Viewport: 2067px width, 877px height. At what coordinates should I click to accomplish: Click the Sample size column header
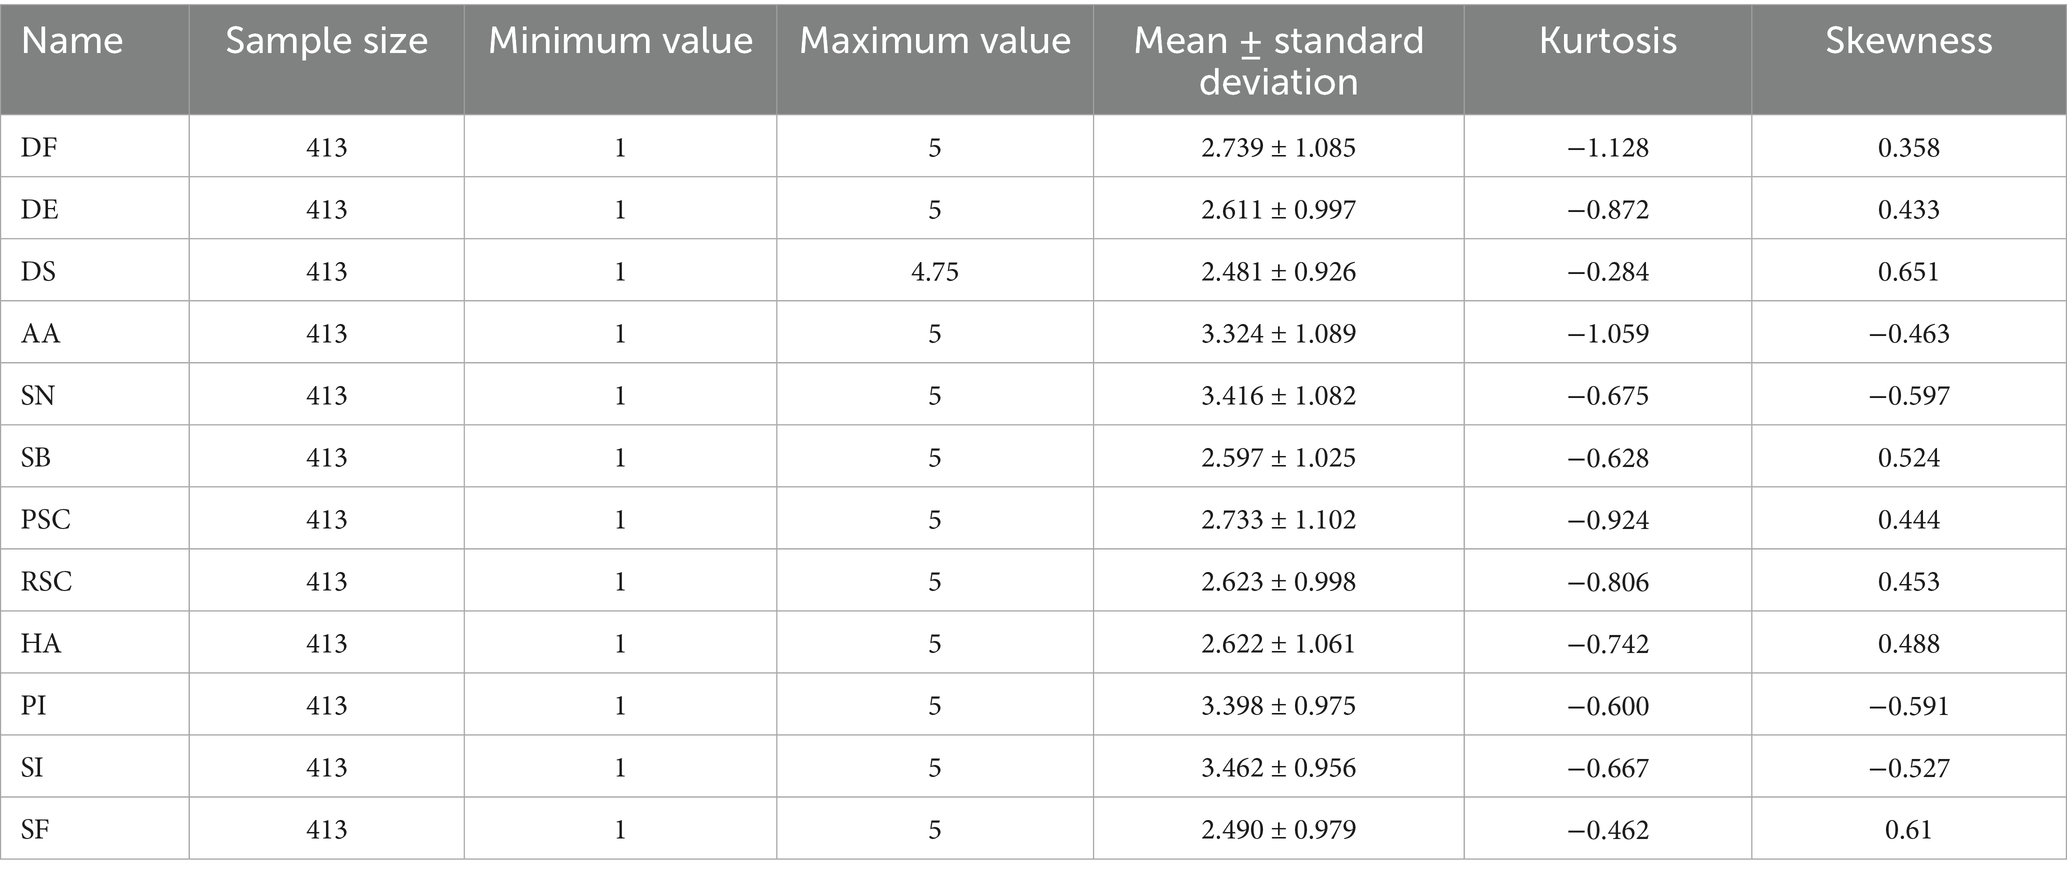[x=326, y=41]
